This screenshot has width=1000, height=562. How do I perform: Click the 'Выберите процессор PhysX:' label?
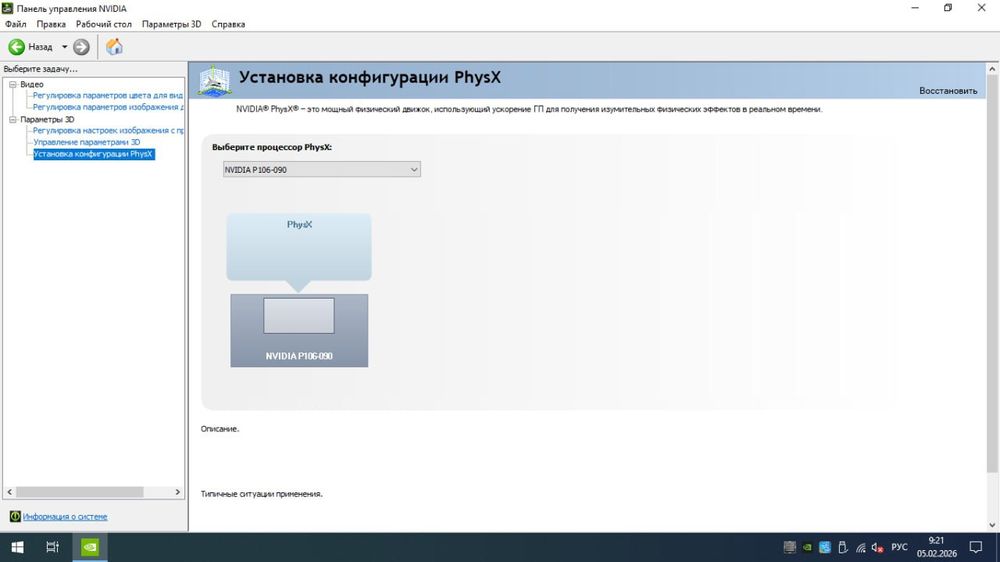click(272, 147)
